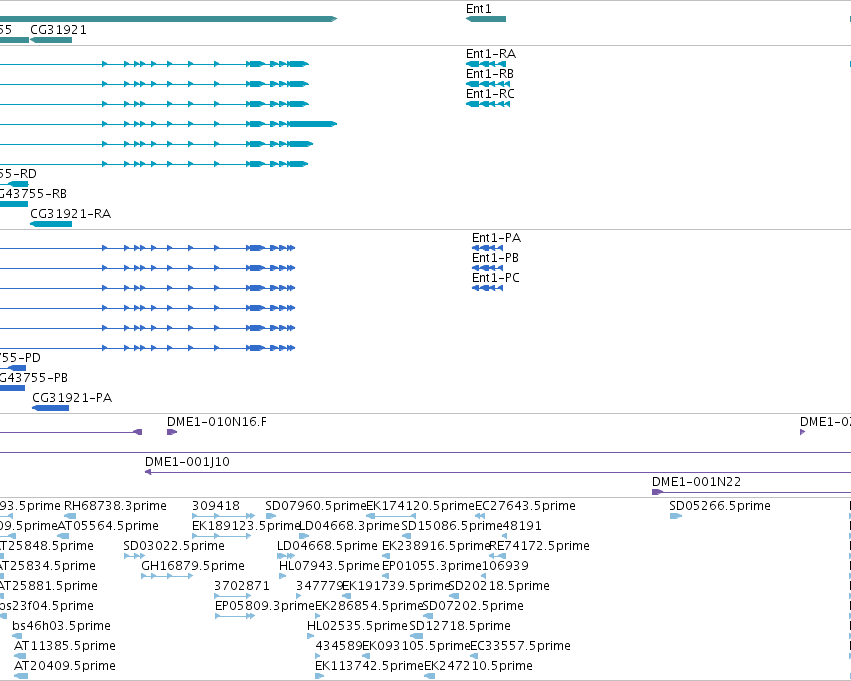This screenshot has width=851, height=681.
Task: Click the Ent1-PB CDS label
Action: point(496,258)
